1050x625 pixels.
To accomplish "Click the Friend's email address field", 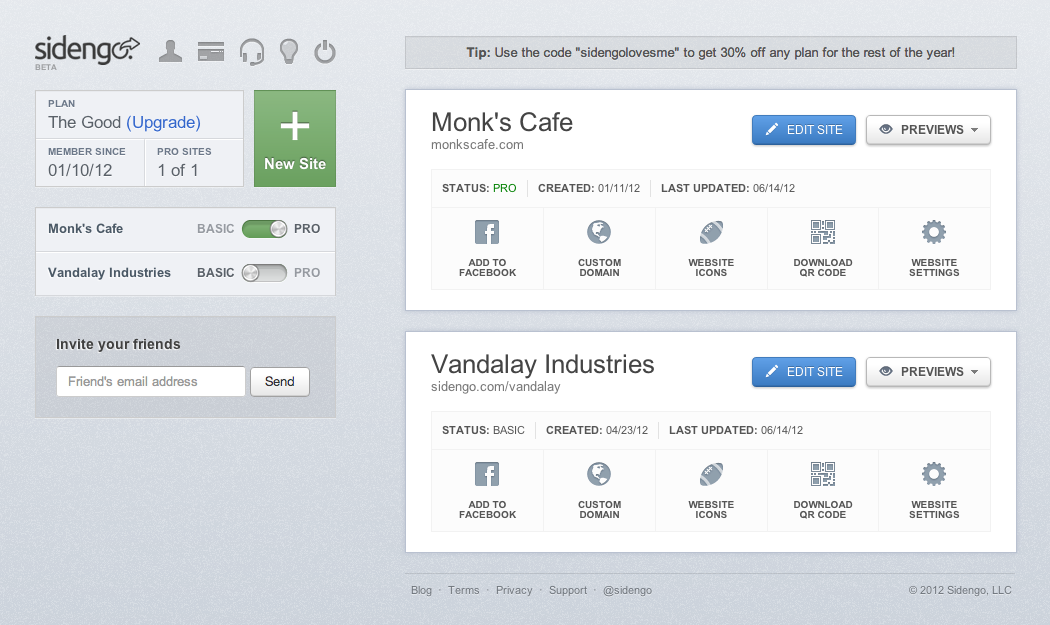I will pos(150,381).
